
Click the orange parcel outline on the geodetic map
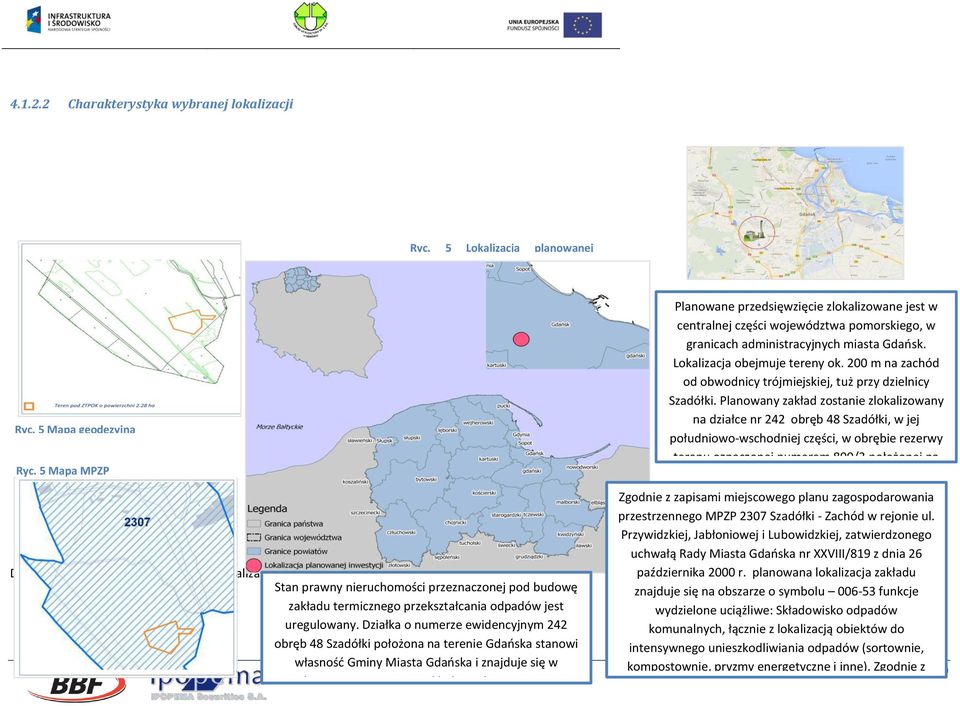(x=190, y=321)
